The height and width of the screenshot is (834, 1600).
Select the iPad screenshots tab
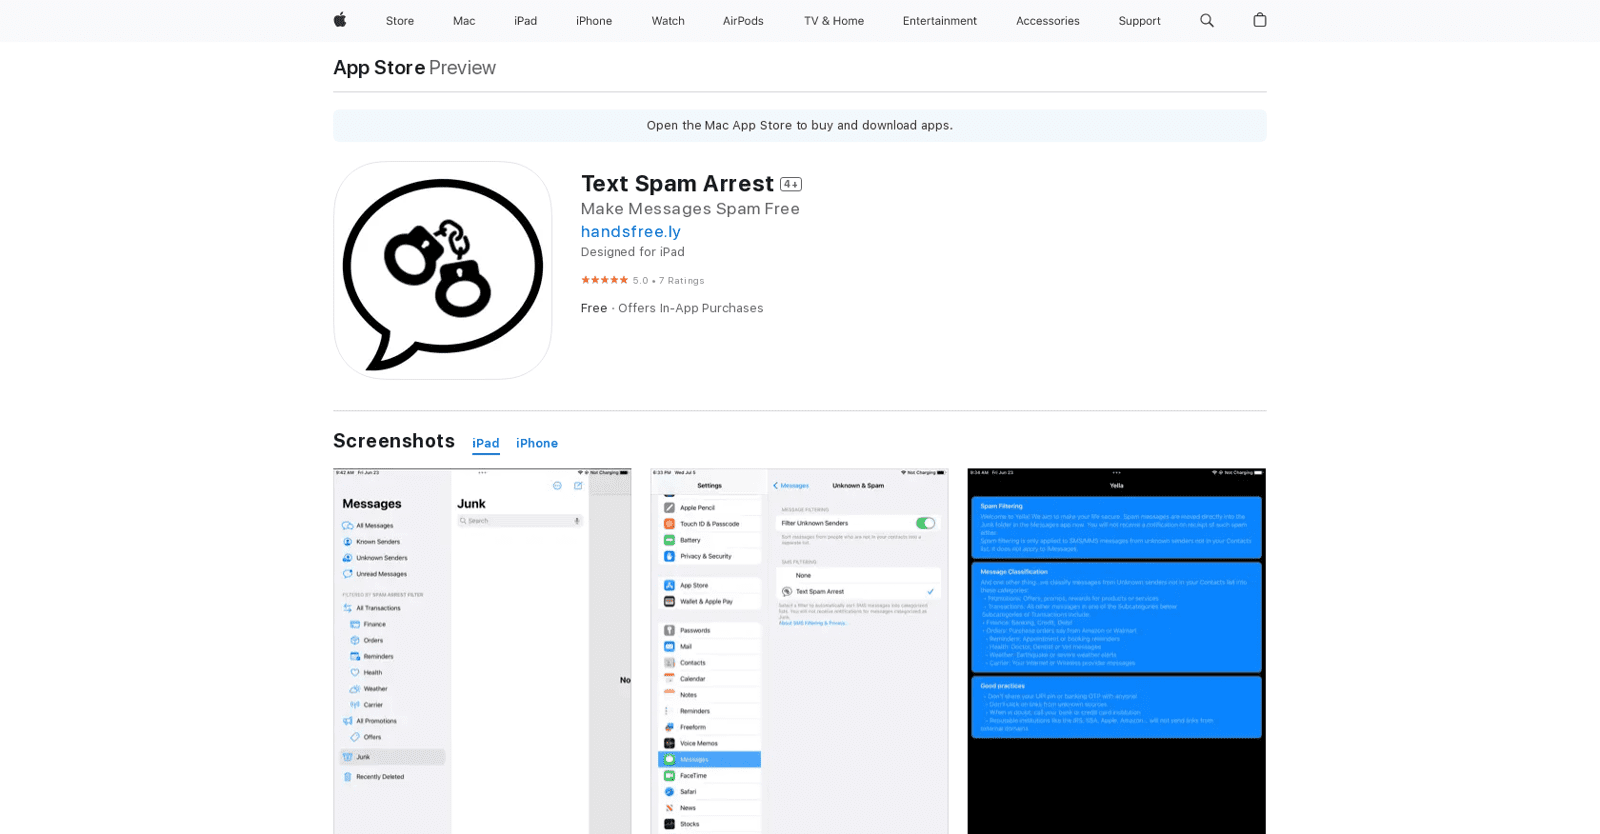(486, 443)
